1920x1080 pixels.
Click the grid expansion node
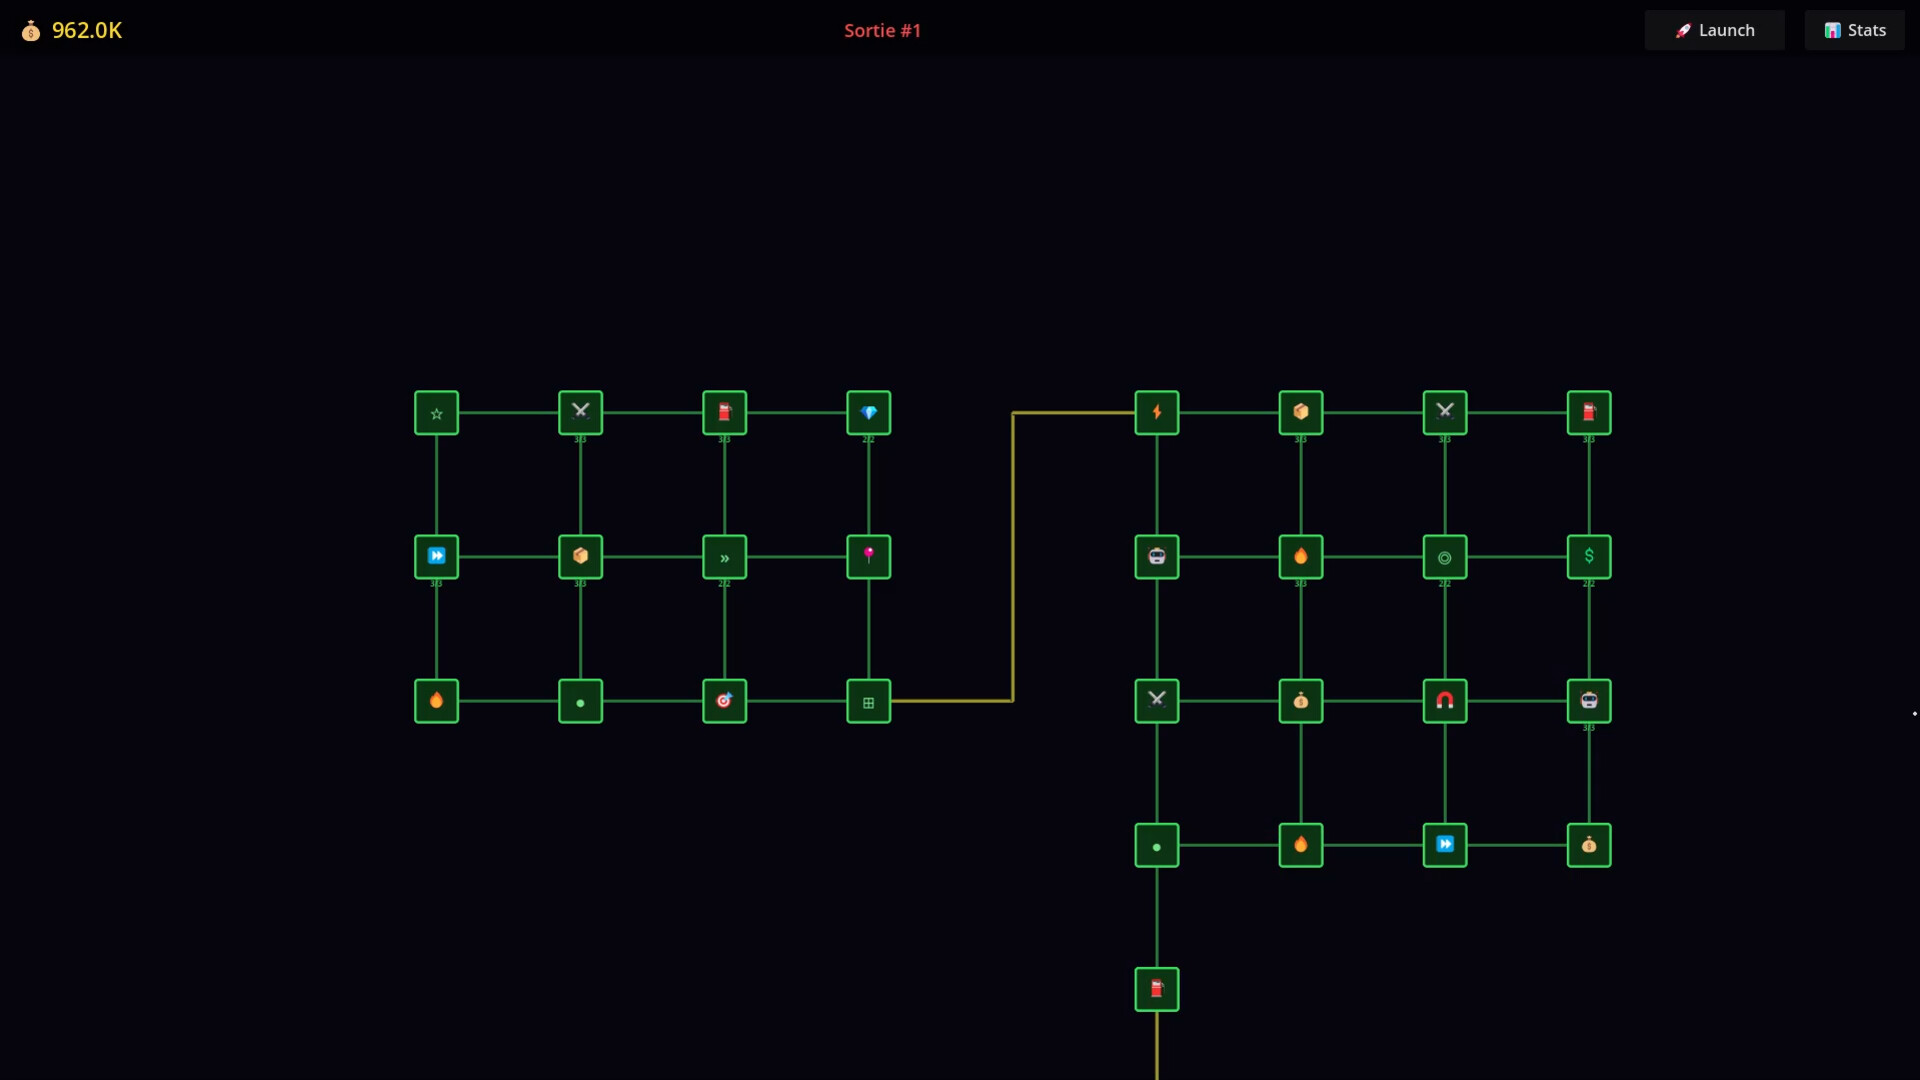(x=869, y=701)
